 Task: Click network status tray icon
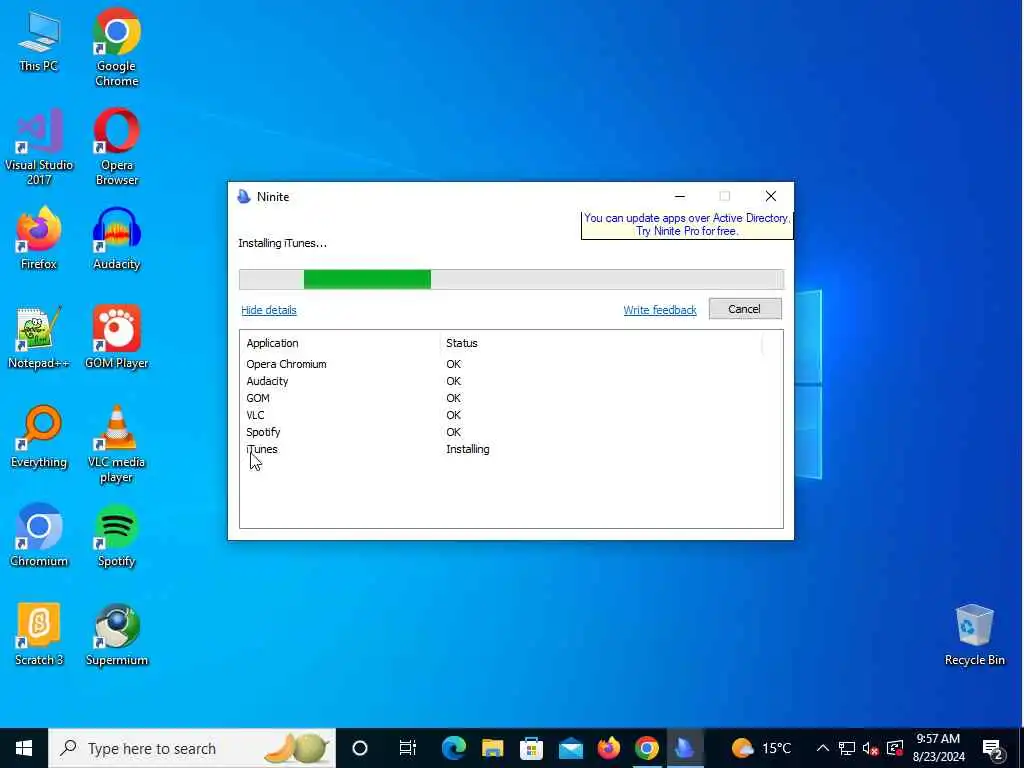pos(847,748)
